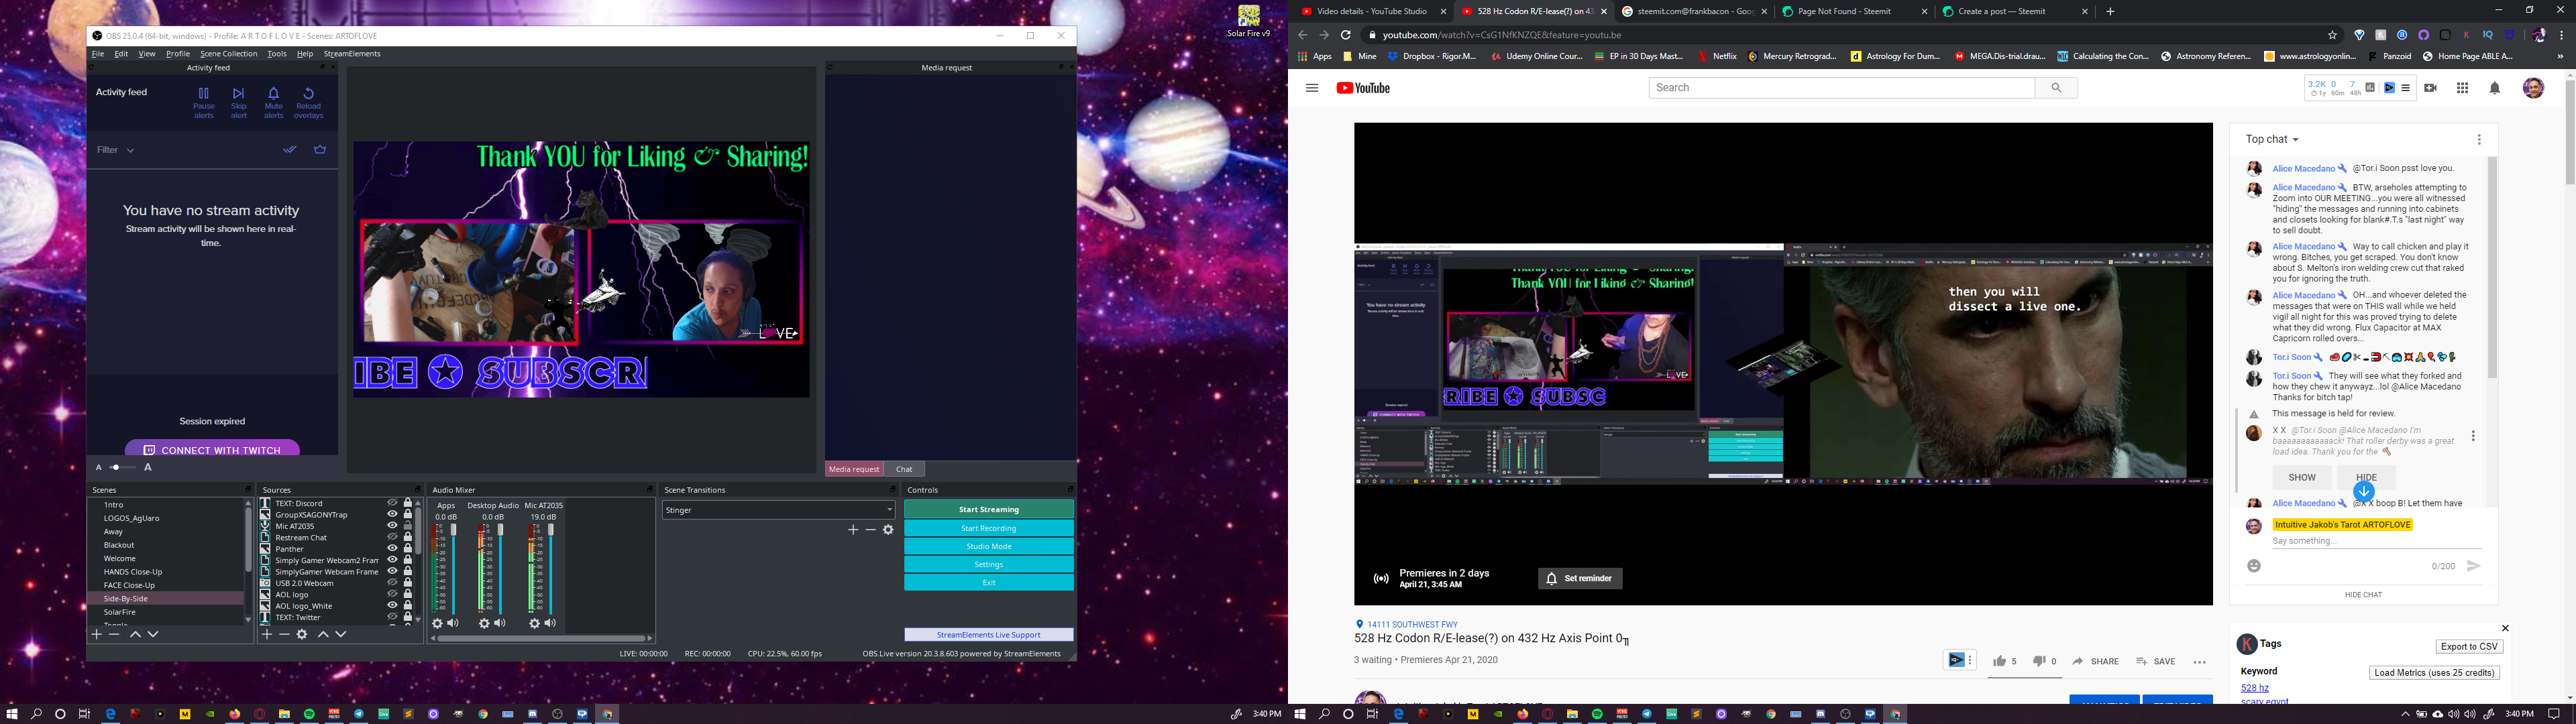Click Start Recording button
The width and height of the screenshot is (2576, 724).
coord(989,528)
